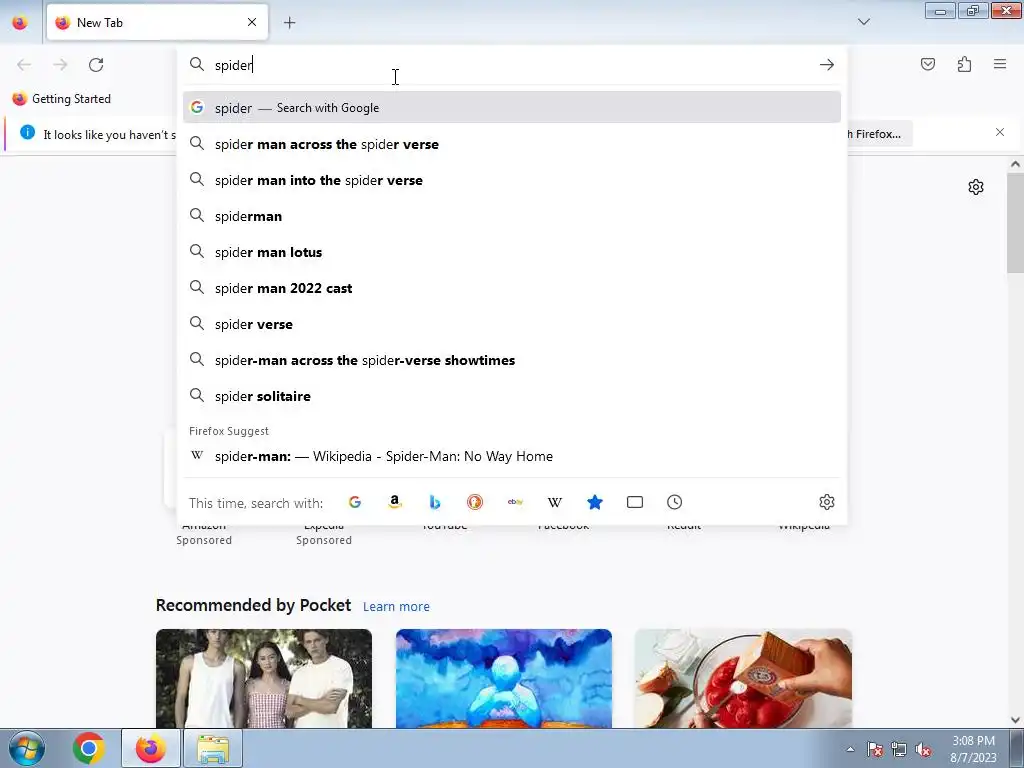Screen dimensions: 1024x768
Task: Search history using the clock icon
Action: point(675,502)
